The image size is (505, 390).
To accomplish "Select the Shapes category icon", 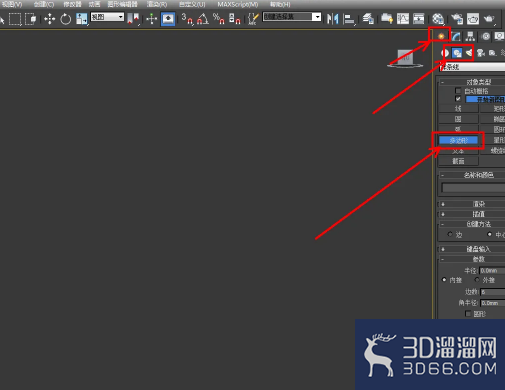I will pyautogui.click(x=457, y=53).
